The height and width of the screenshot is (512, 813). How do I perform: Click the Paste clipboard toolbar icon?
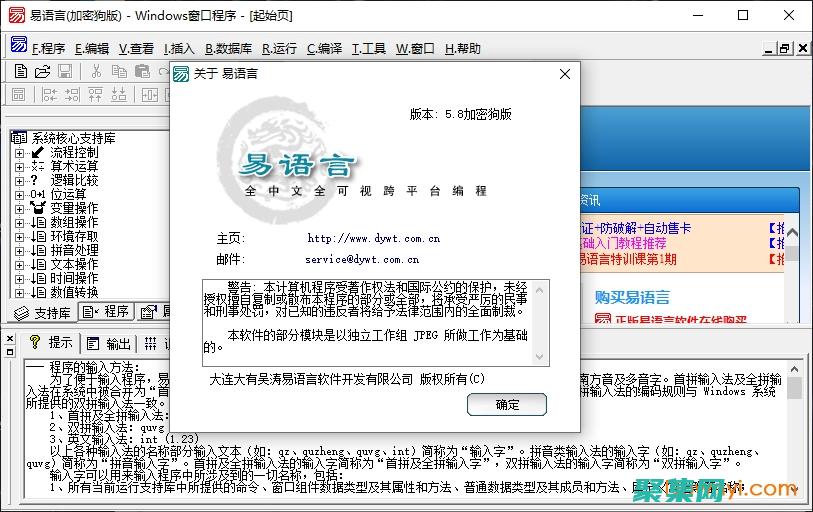142,71
